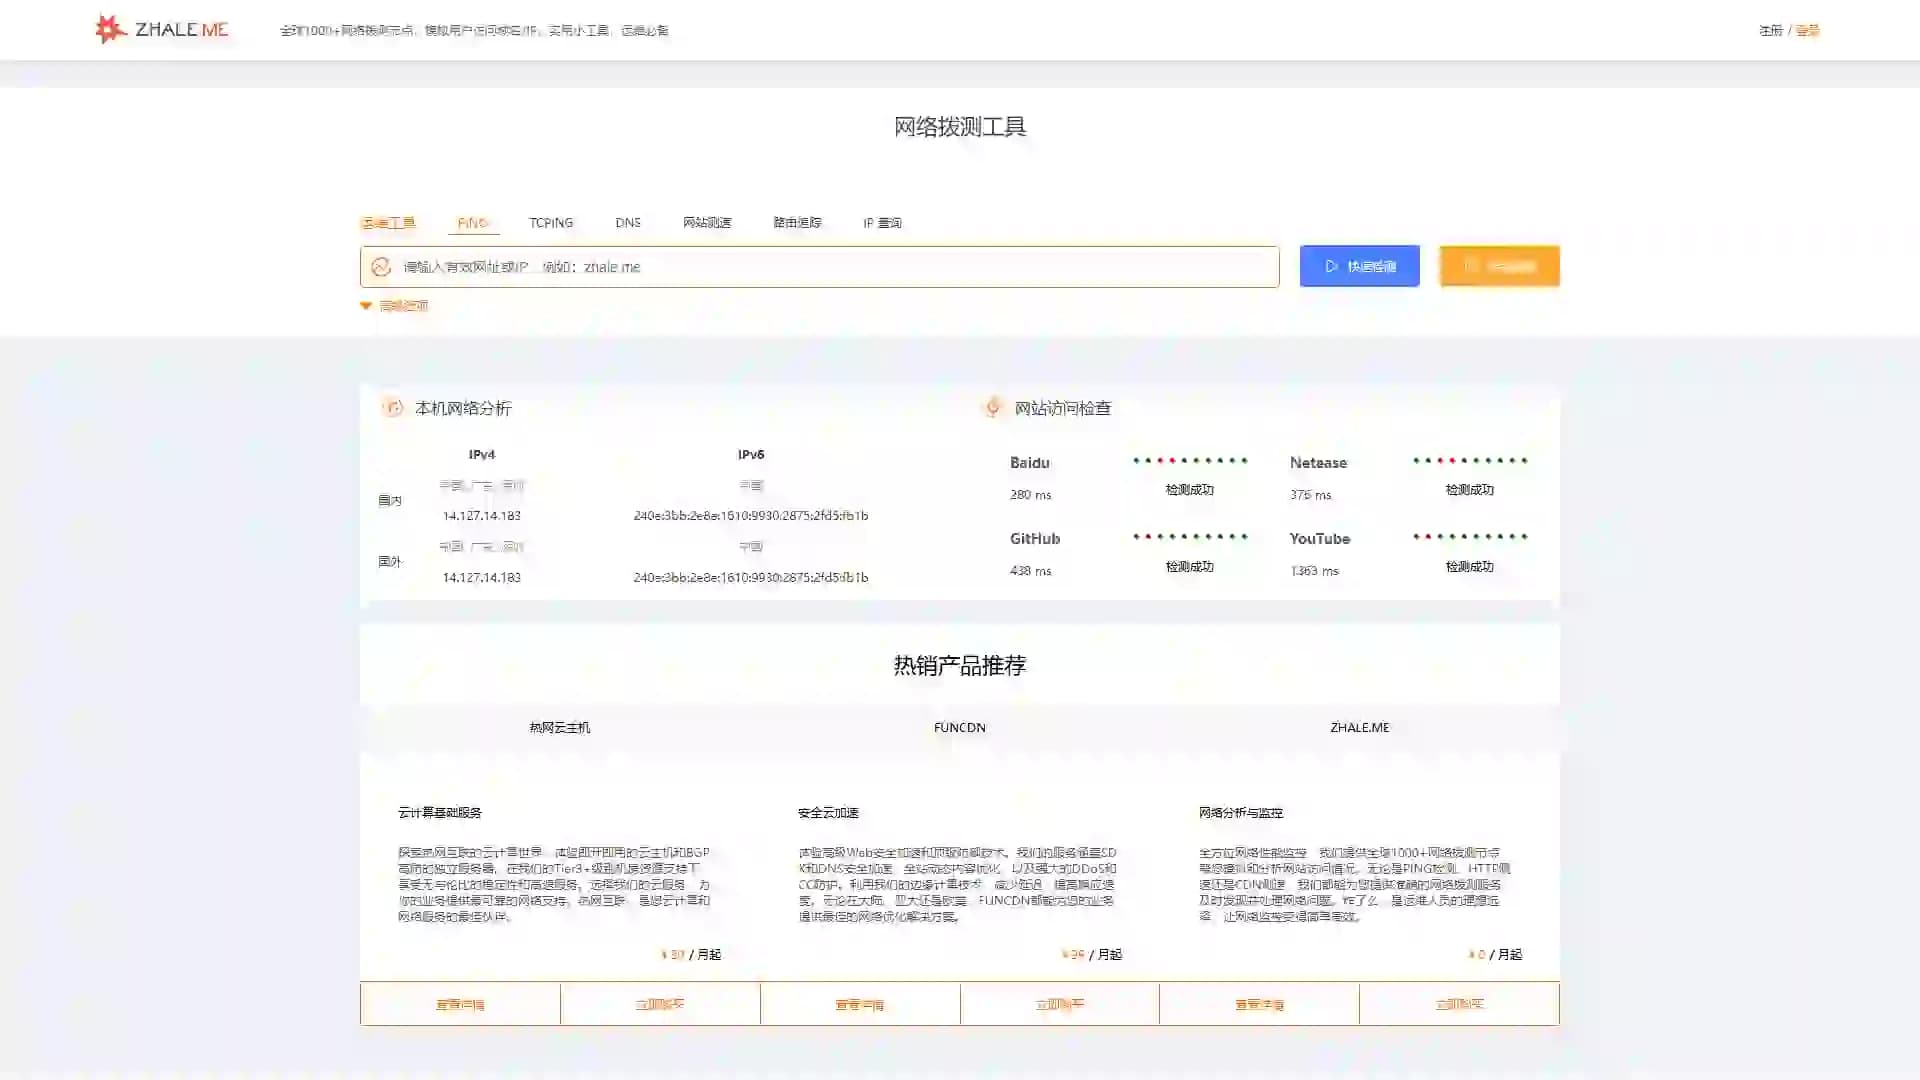Buy the 安全云加速 product now
This screenshot has height=1080, width=1920.
[1060, 1004]
